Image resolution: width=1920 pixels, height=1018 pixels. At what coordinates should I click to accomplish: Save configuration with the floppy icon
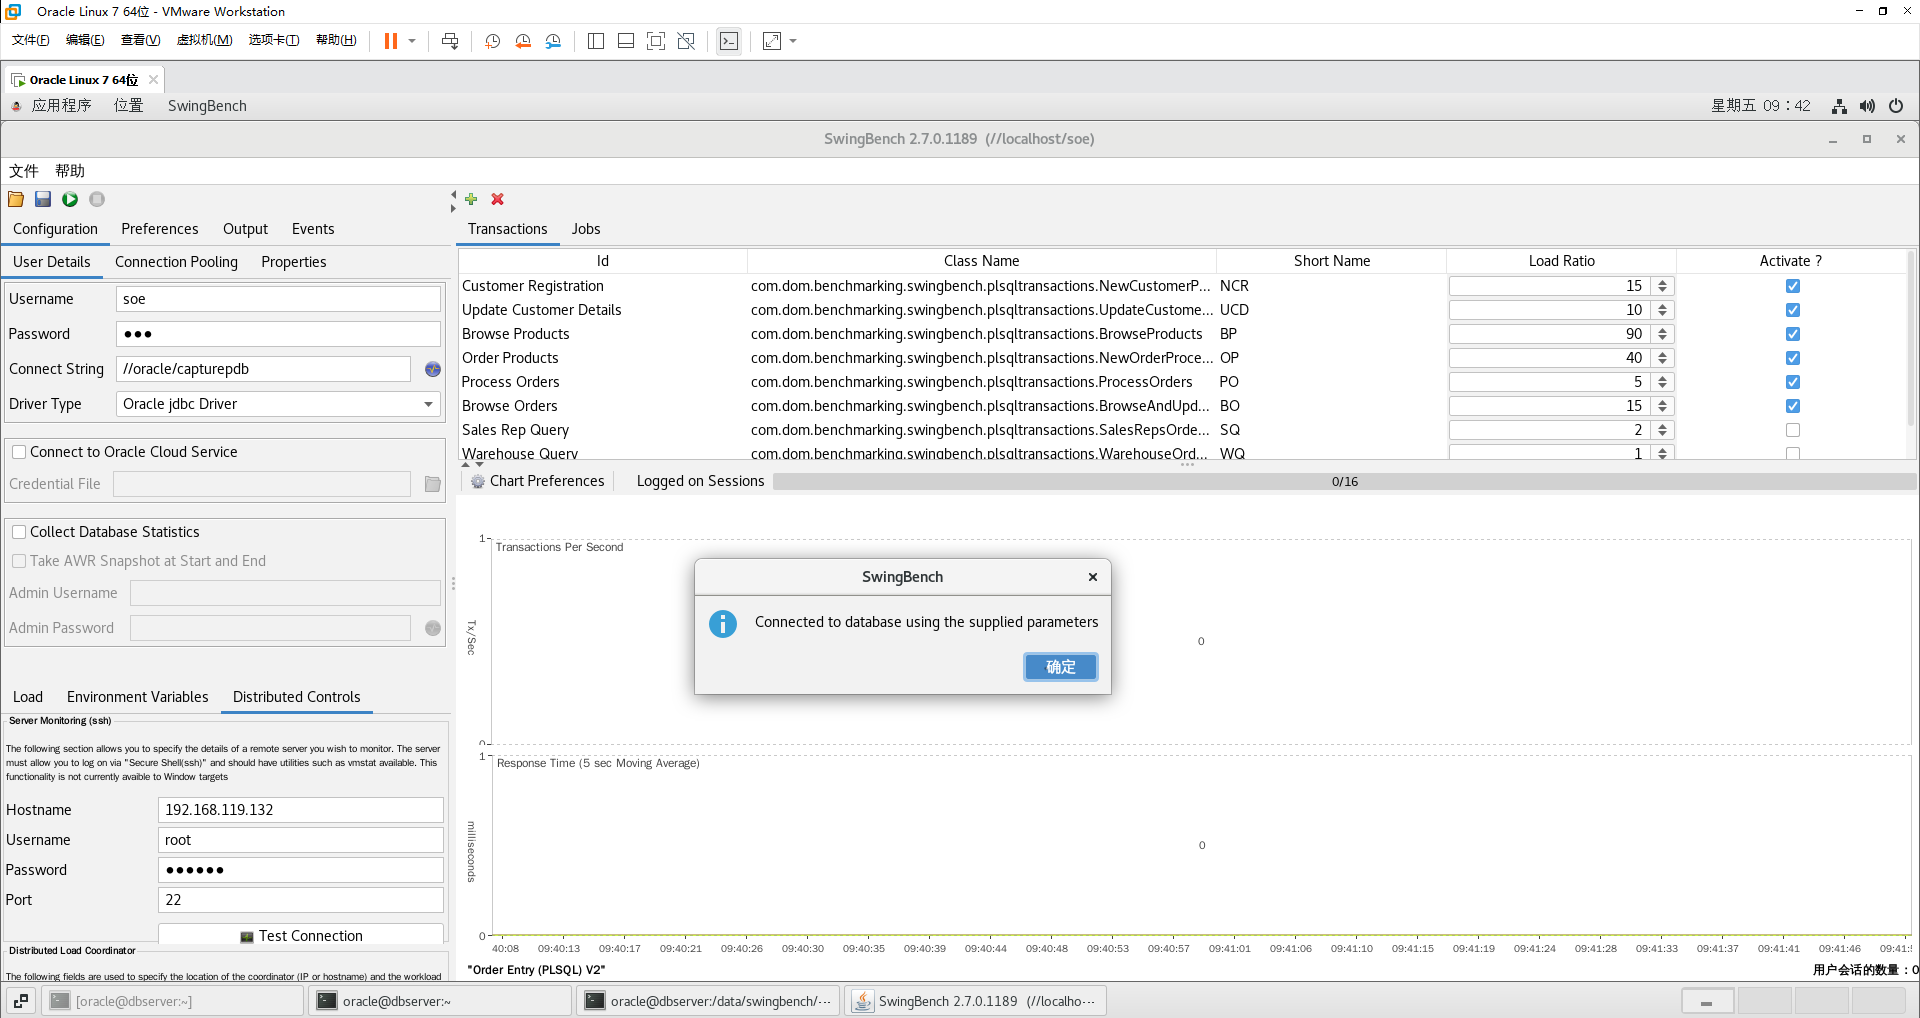pyautogui.click(x=43, y=199)
